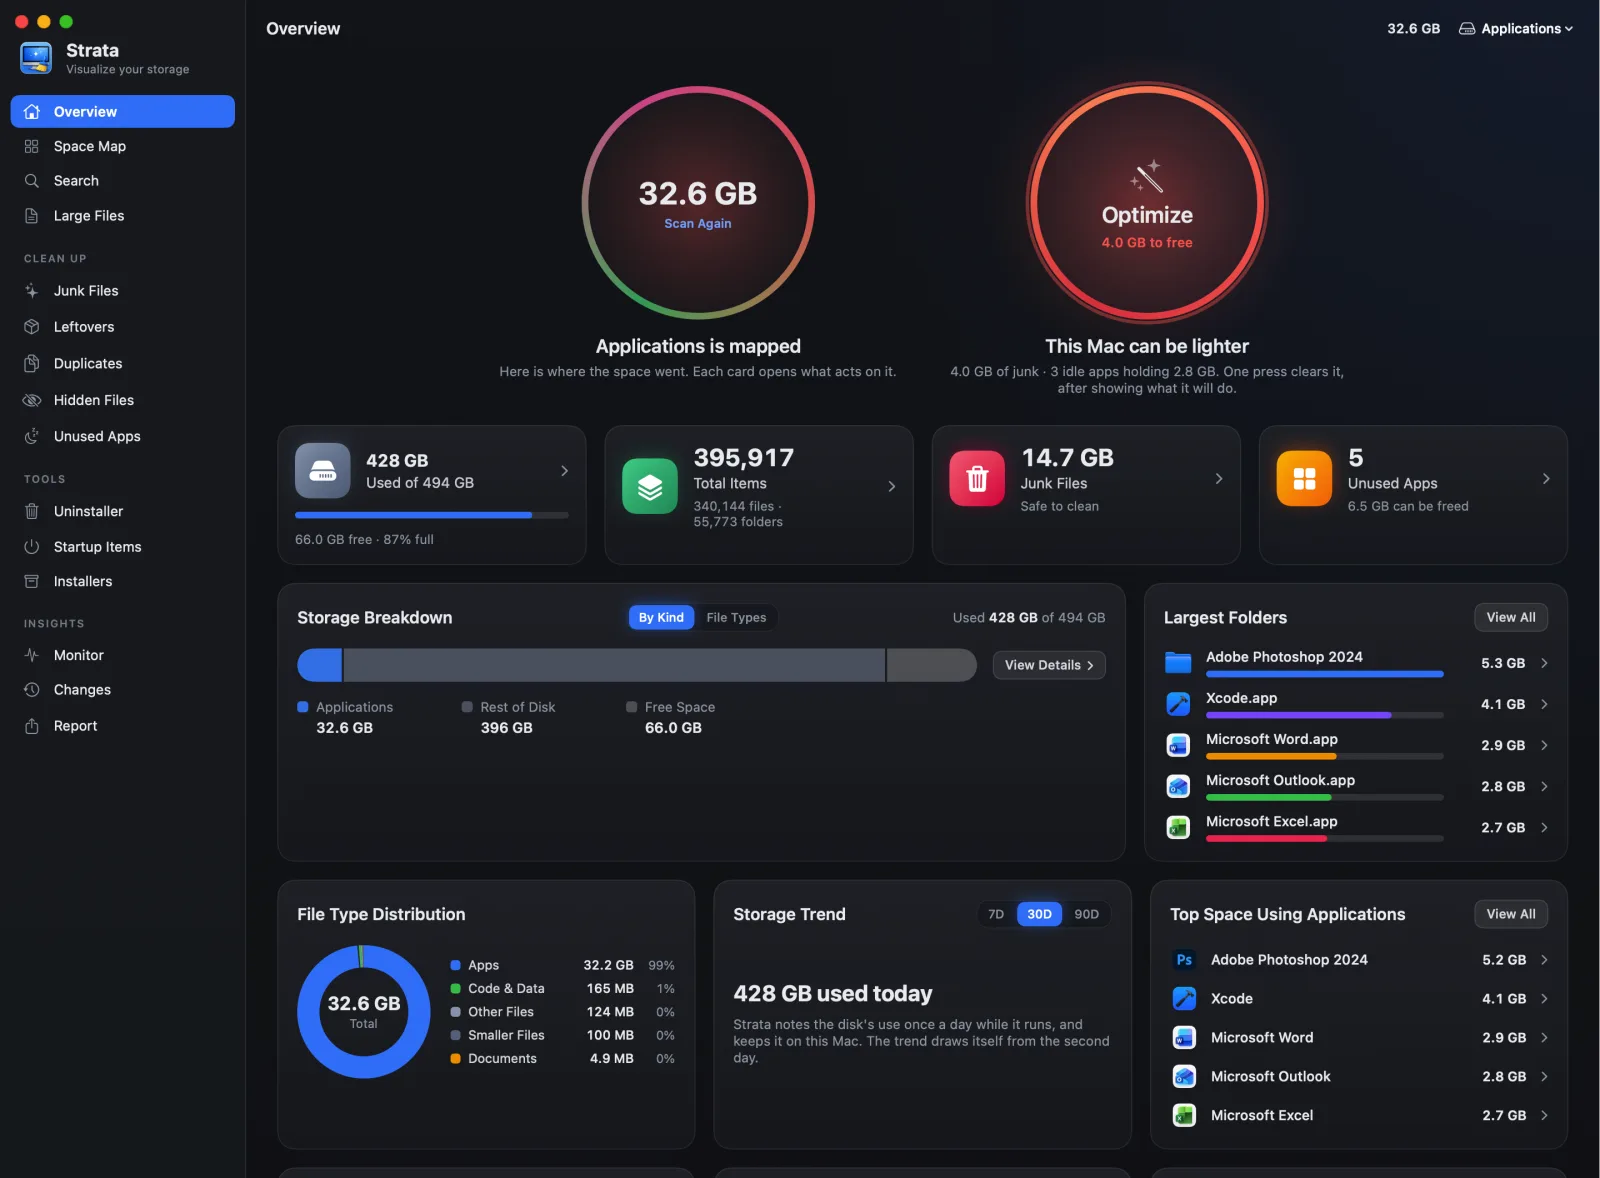Click View All in Largest Folders

[1511, 618]
